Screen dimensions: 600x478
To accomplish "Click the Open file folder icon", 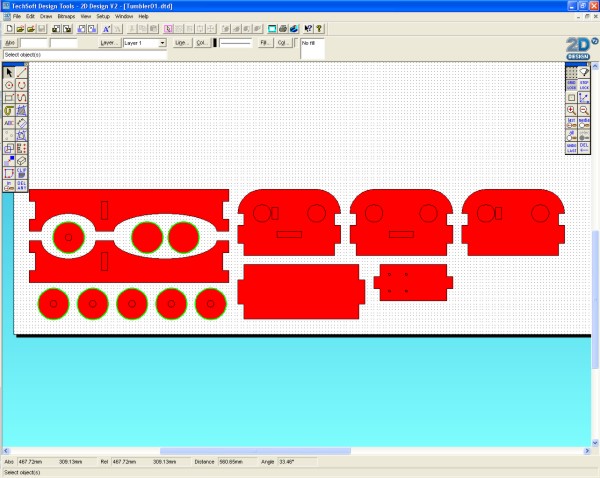I will click(x=20, y=29).
